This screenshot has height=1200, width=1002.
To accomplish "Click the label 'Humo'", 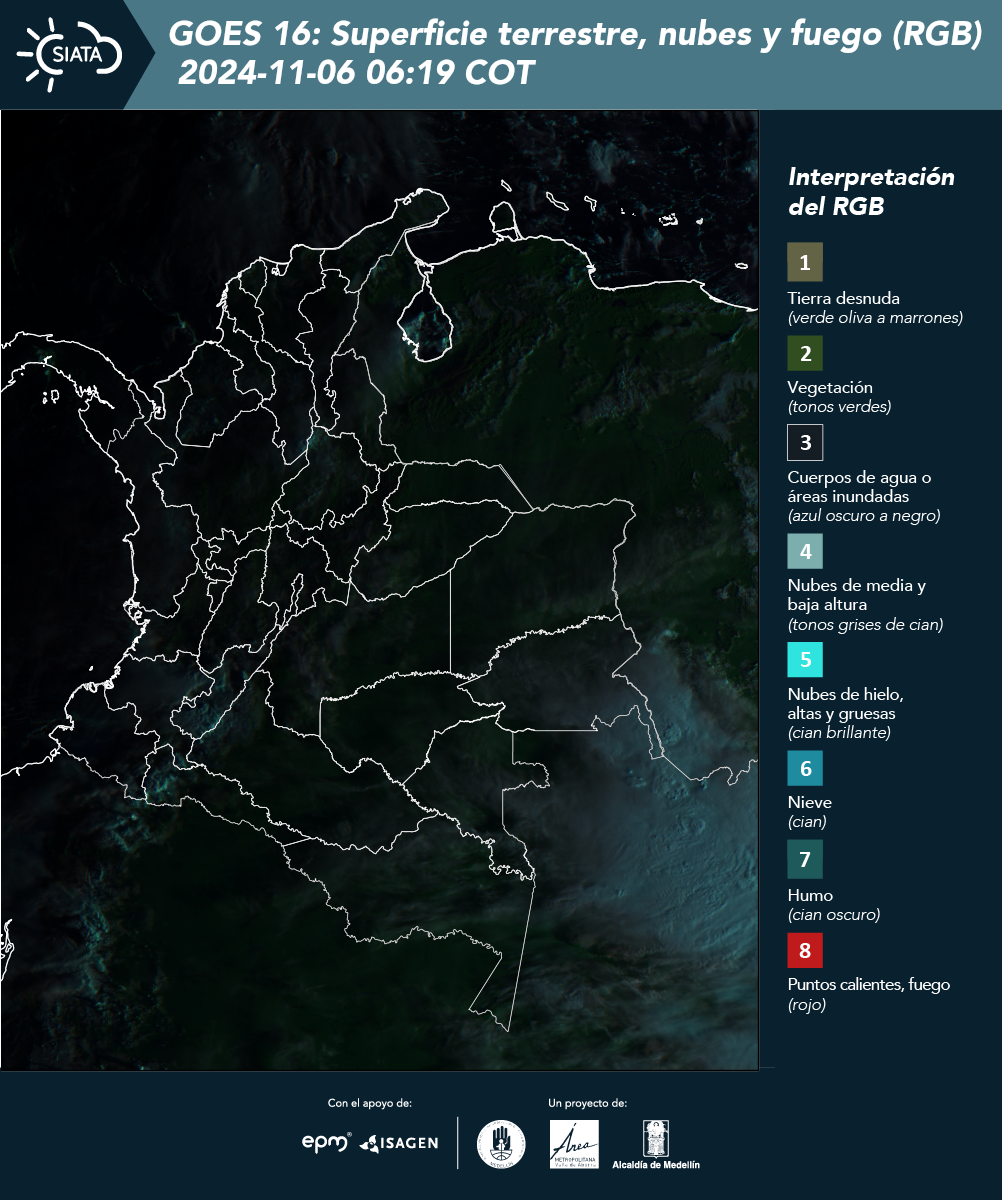I will [x=810, y=895].
